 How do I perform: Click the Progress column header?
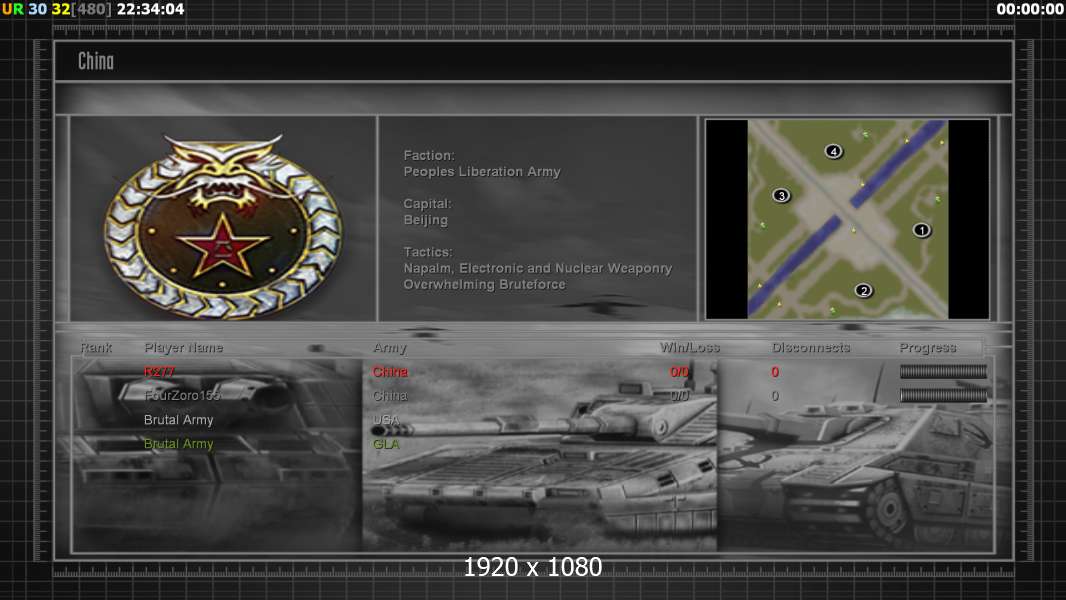(x=927, y=348)
